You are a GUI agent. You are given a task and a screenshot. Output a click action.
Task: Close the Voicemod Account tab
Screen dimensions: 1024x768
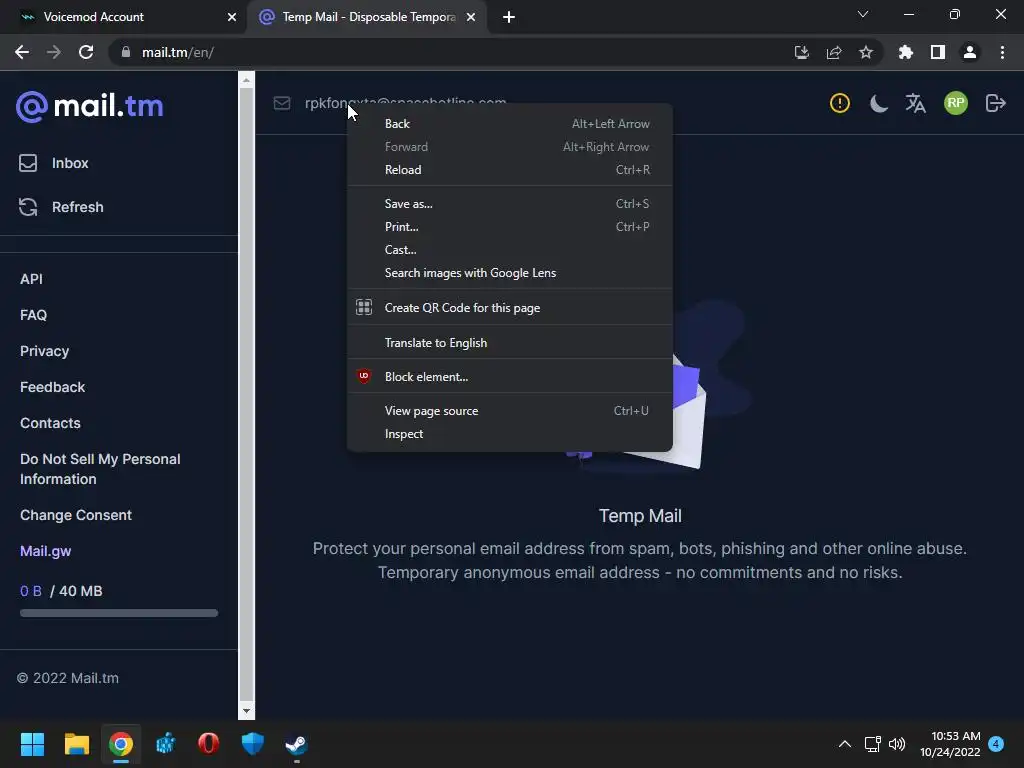pos(232,17)
